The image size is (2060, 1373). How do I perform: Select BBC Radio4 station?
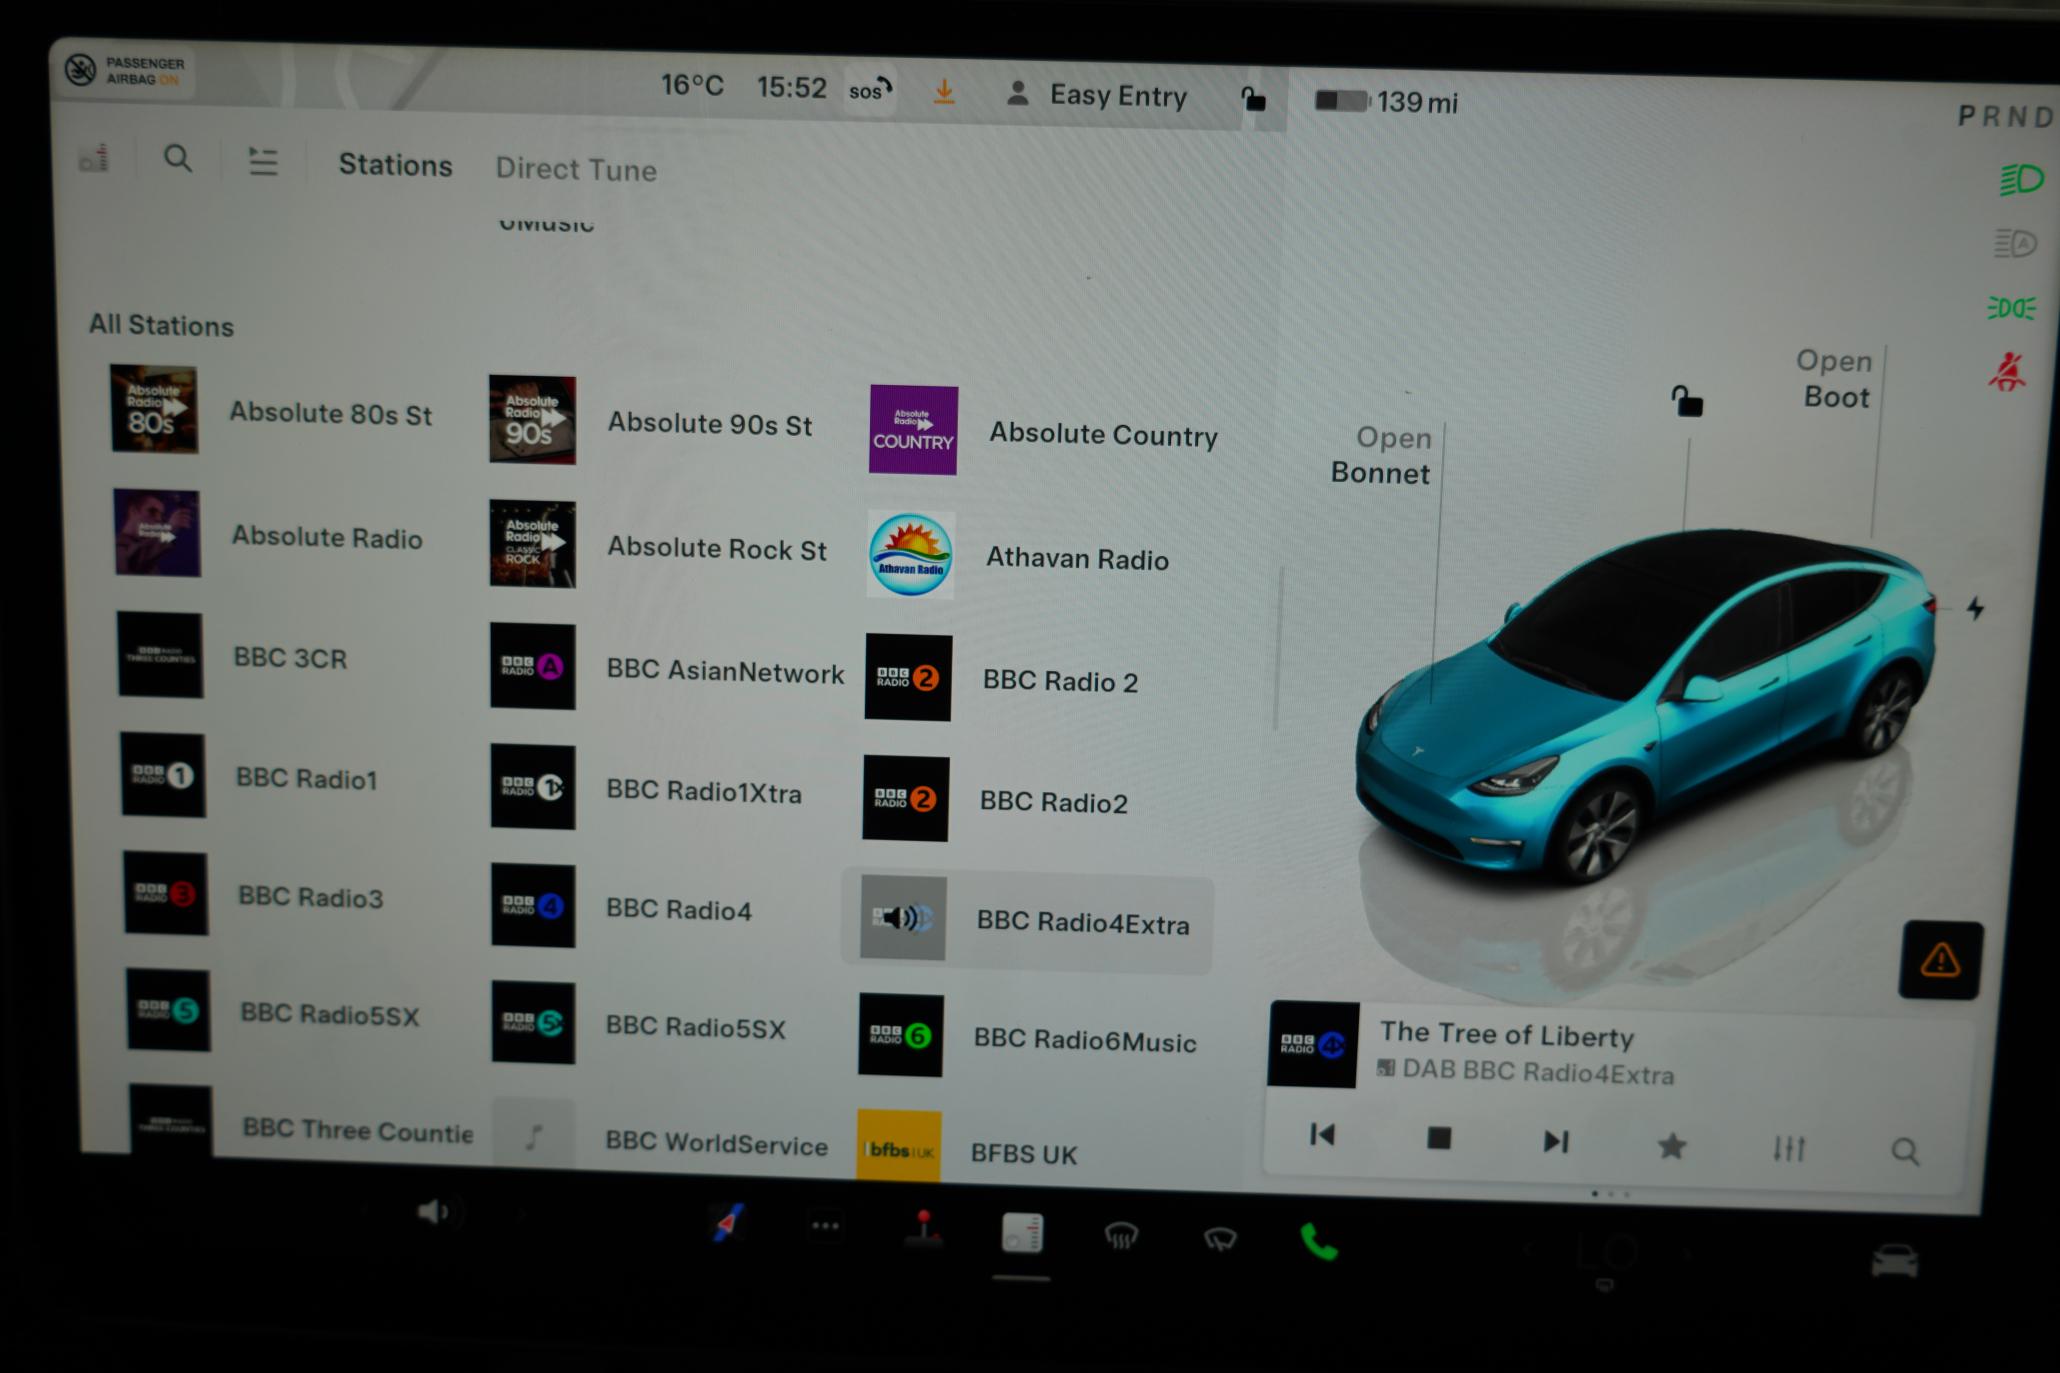(x=622, y=906)
